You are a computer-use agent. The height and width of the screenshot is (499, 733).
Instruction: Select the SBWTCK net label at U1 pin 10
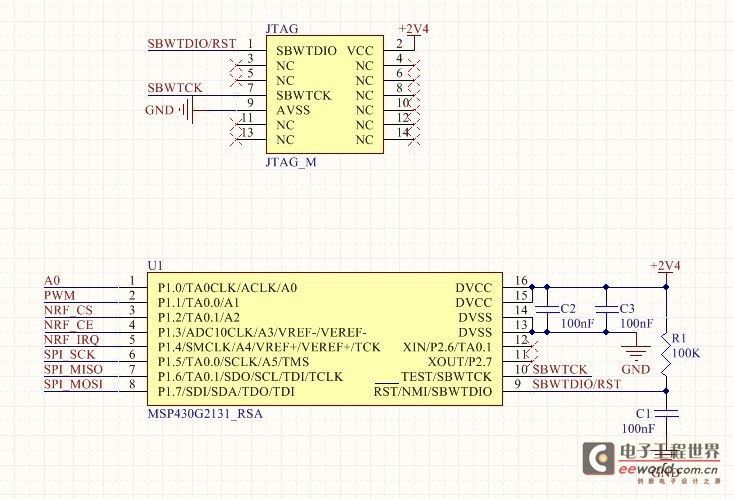click(560, 369)
